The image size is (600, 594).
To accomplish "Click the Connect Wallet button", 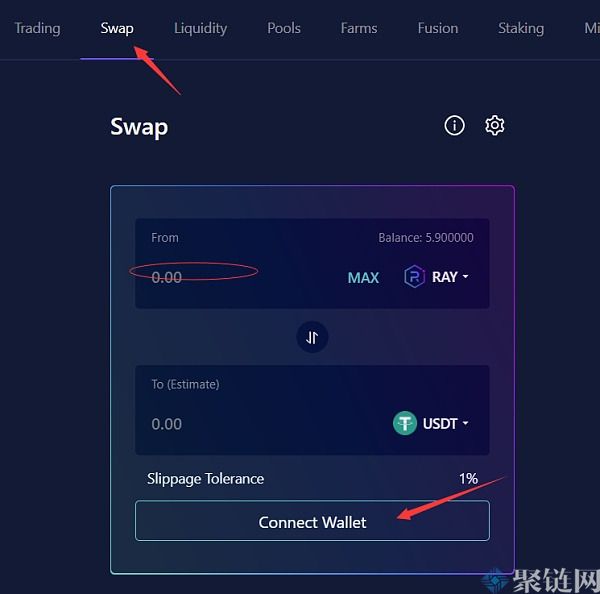I will (x=312, y=521).
